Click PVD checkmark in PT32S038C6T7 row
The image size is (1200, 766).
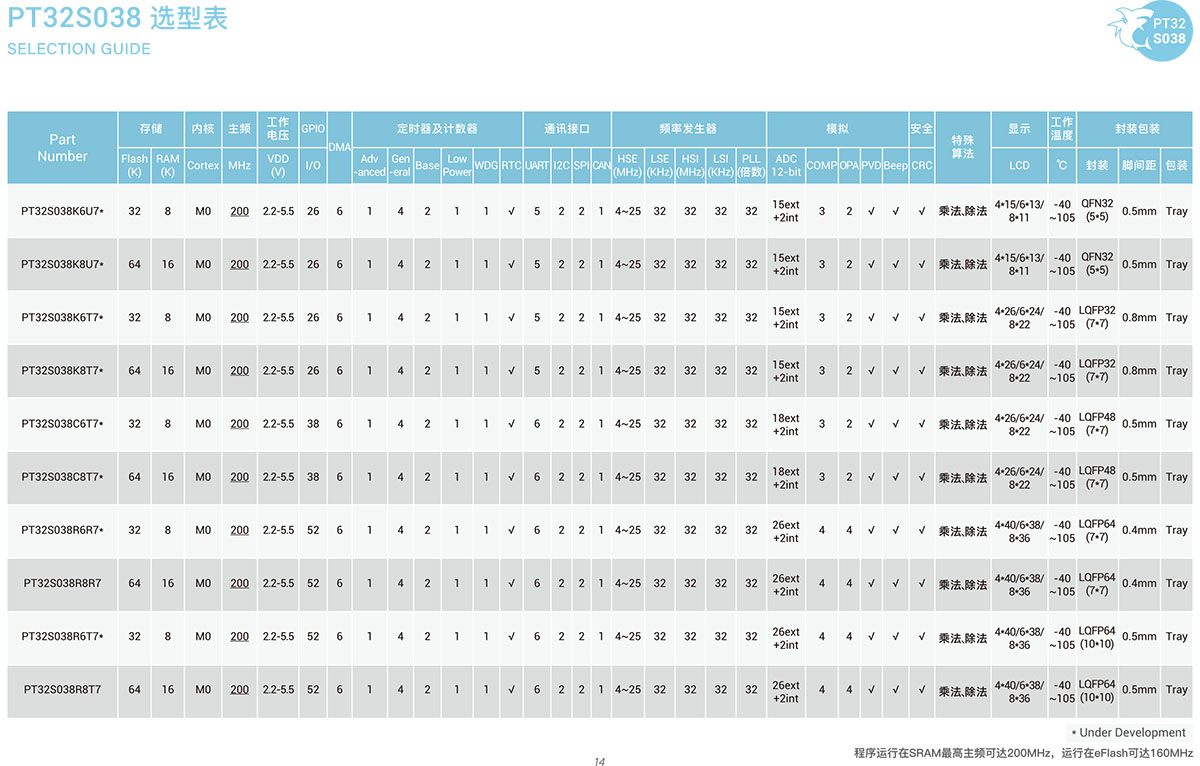pyautogui.click(x=871, y=424)
